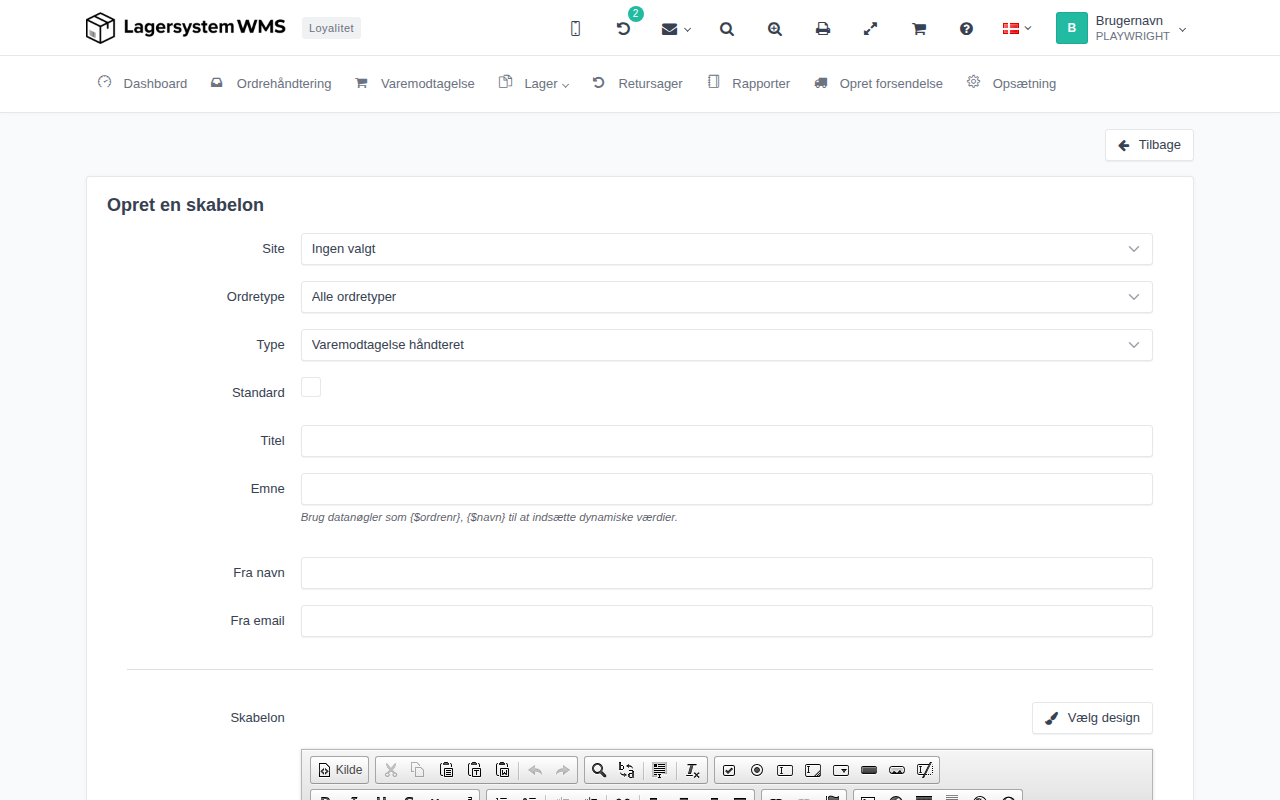The height and width of the screenshot is (800, 1280).
Task: Open the Type dropdown Varemodtagelse håndteret
Action: pyautogui.click(x=726, y=345)
